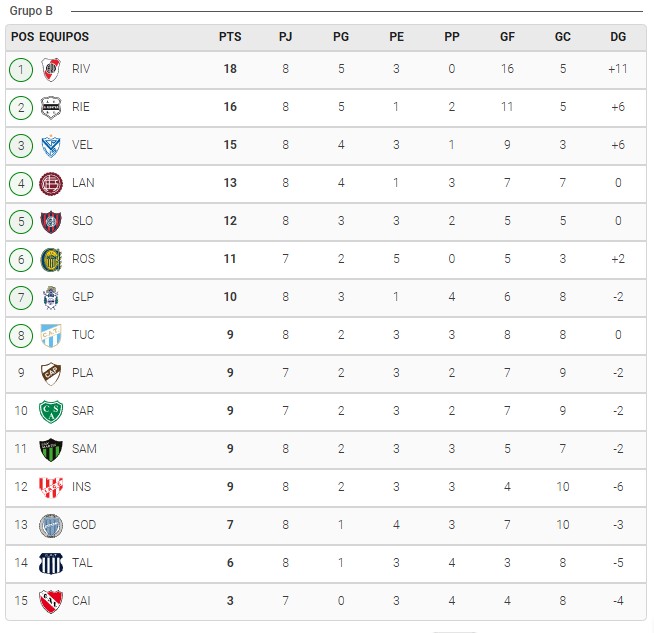The image size is (654, 633).
Task: Open the Lanús round badge icon
Action: tap(51, 183)
